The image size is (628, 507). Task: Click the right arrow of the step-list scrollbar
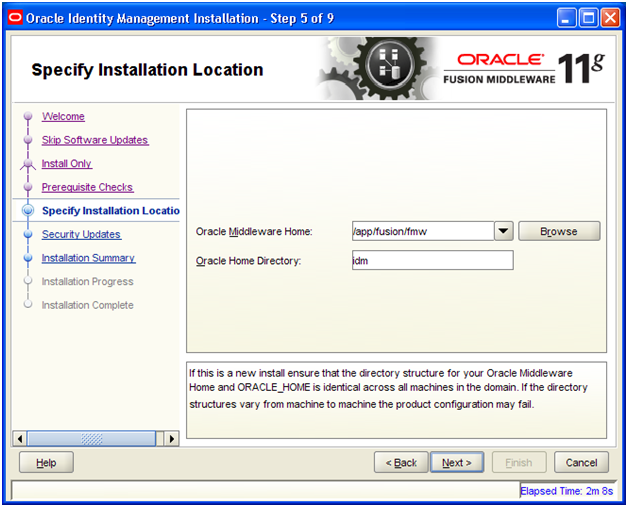172,439
